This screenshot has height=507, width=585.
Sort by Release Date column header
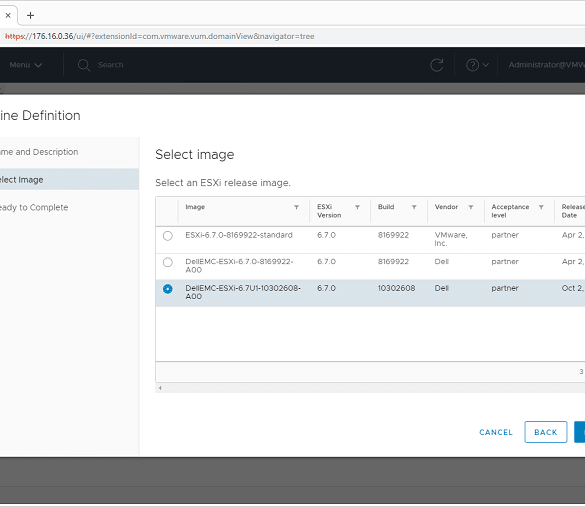(573, 211)
